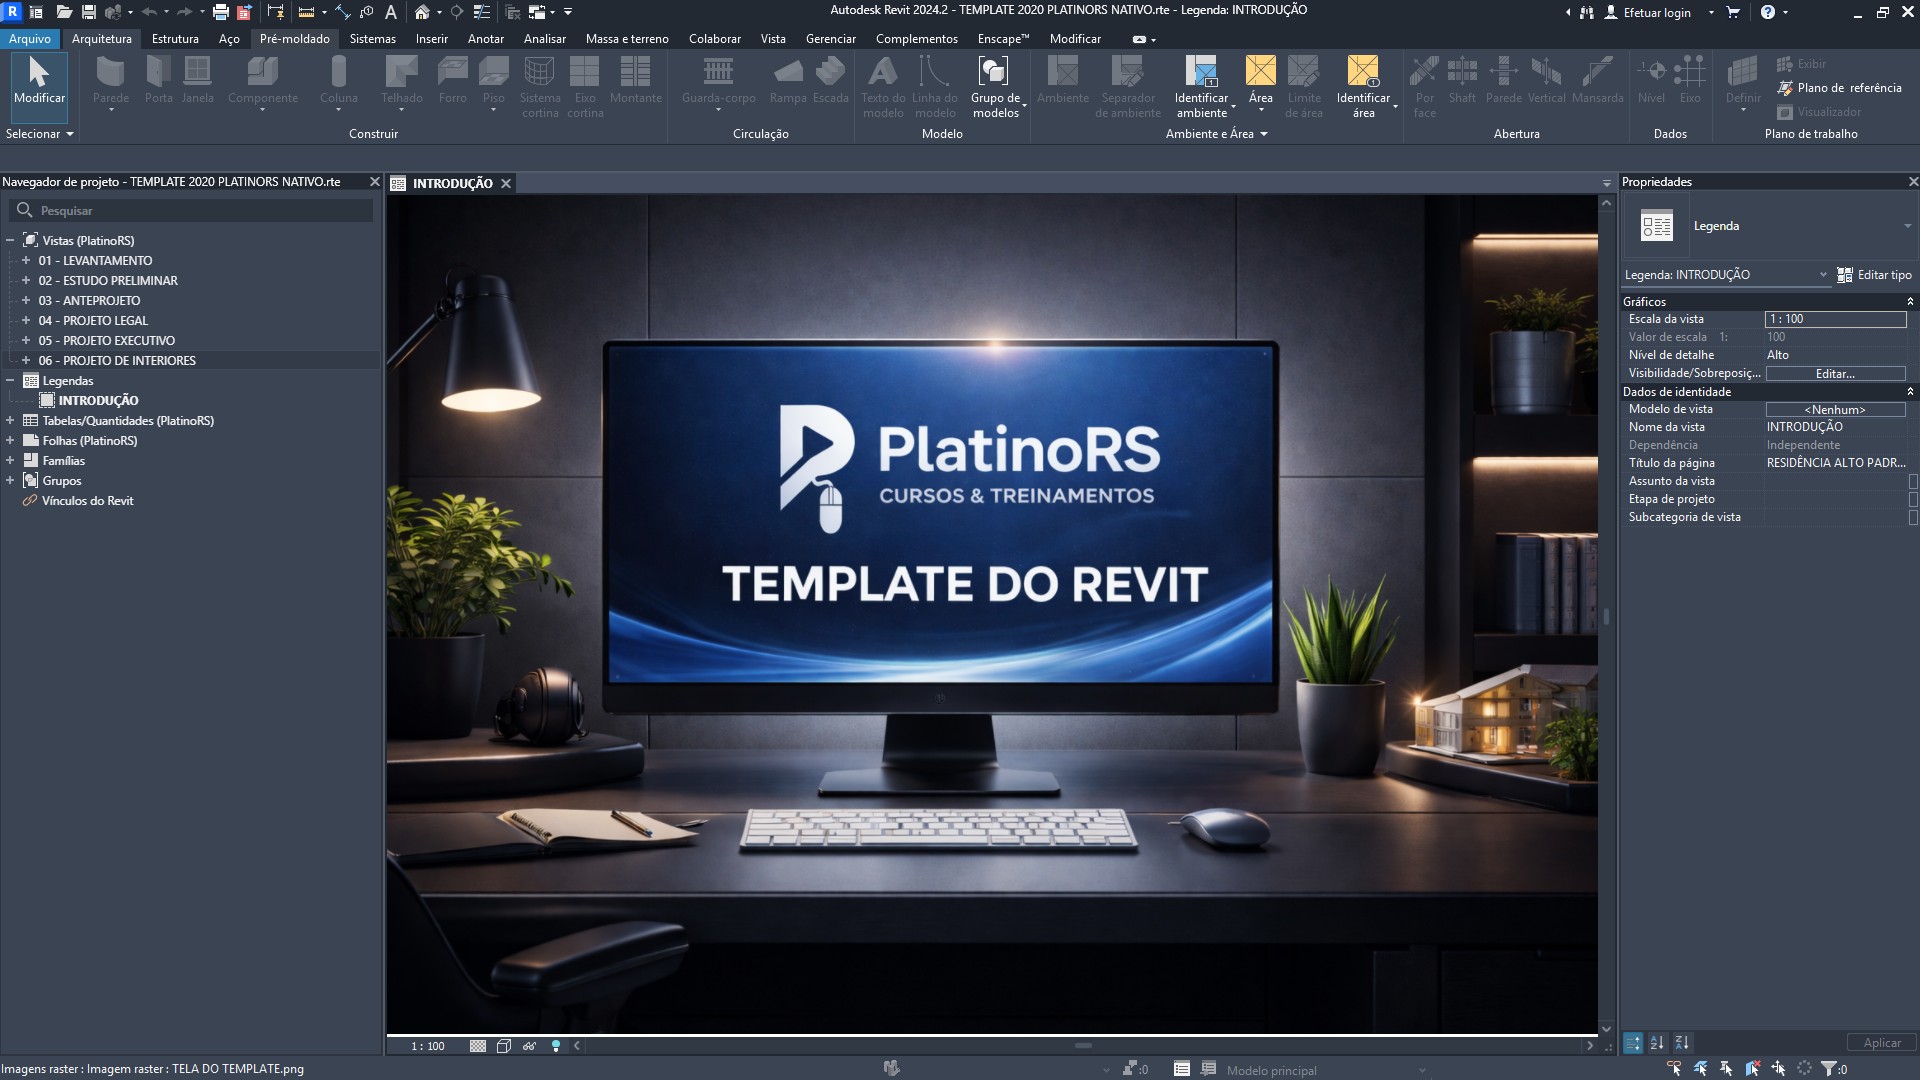This screenshot has height=1080, width=1920.
Task: Open Legenda: INTRODUÇÃO dropdown
Action: [1725, 275]
